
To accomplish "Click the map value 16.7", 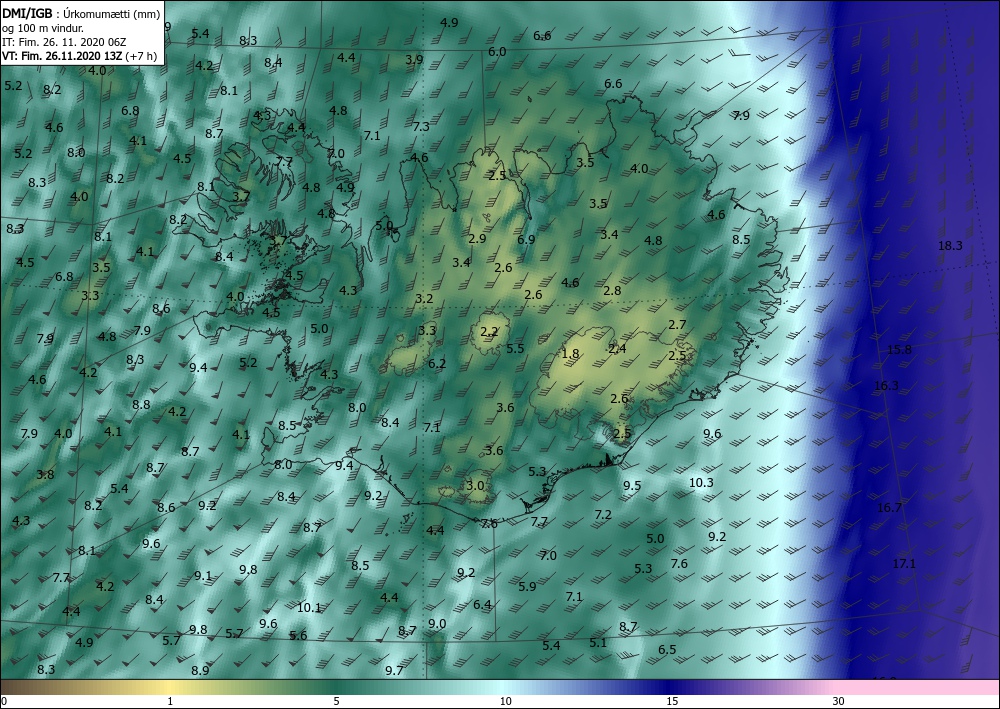I will [890, 508].
